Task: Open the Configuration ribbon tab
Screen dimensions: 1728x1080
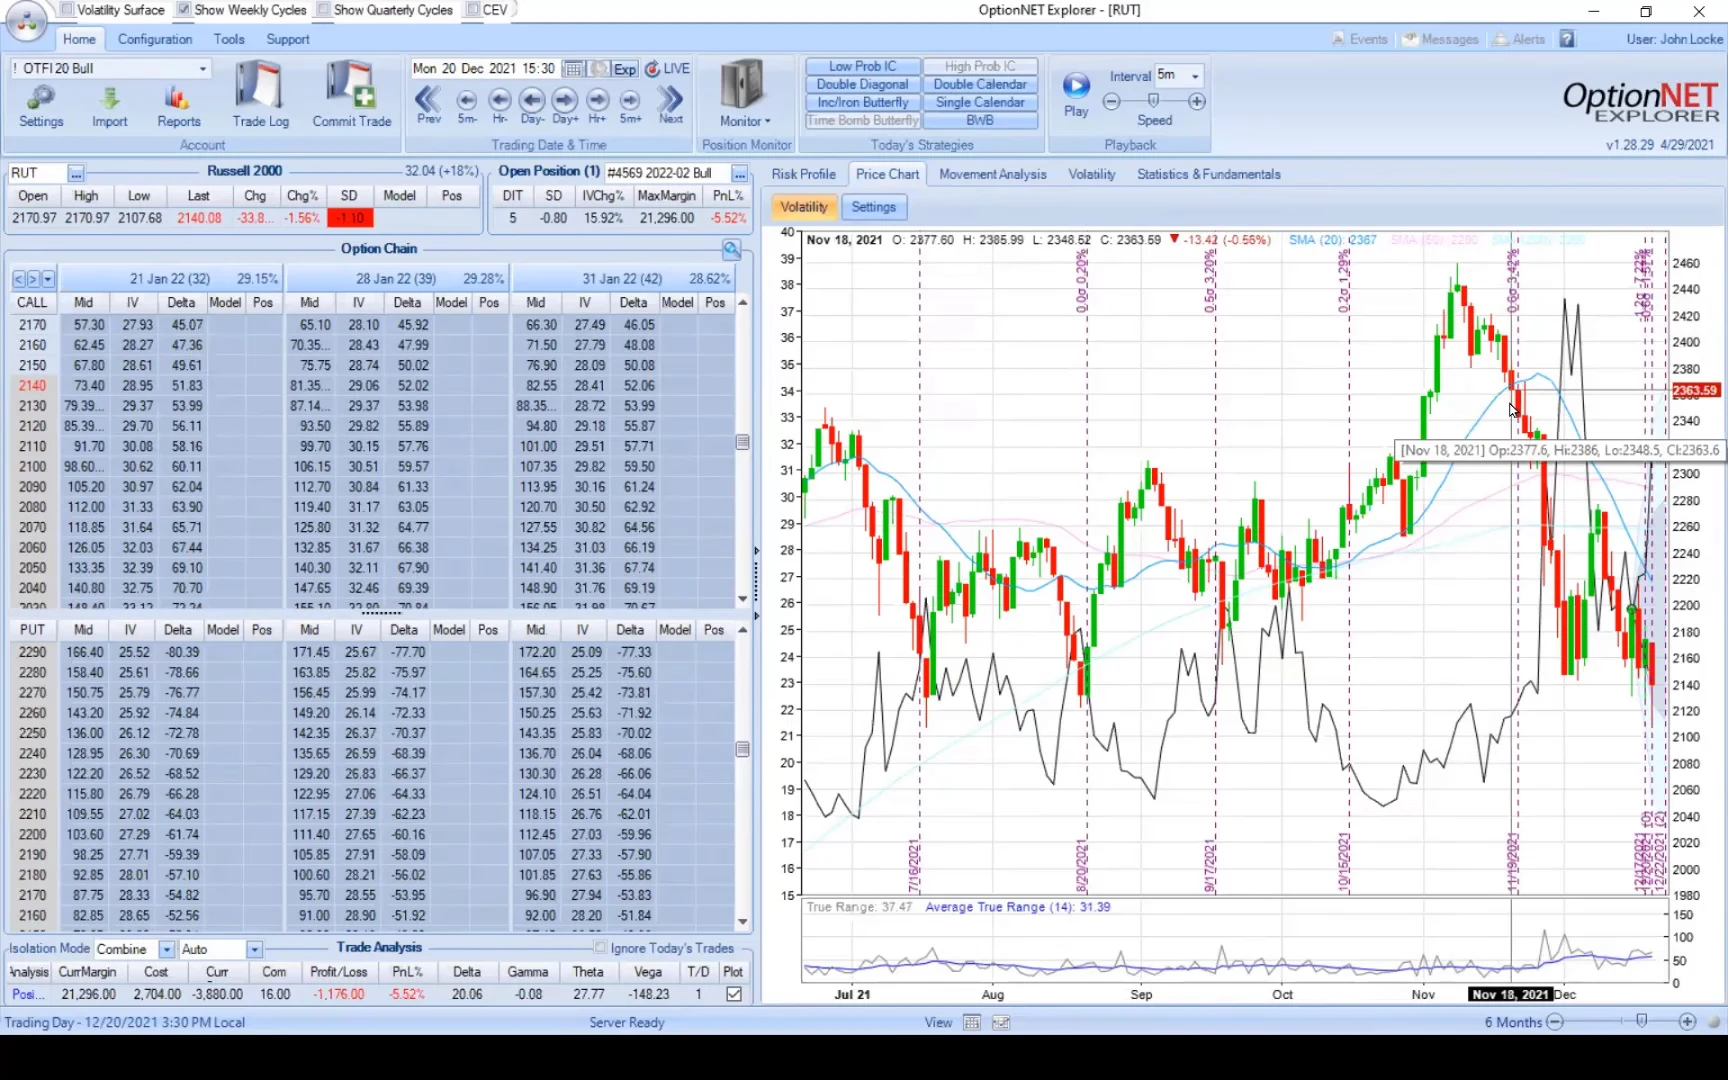Action: click(x=155, y=39)
